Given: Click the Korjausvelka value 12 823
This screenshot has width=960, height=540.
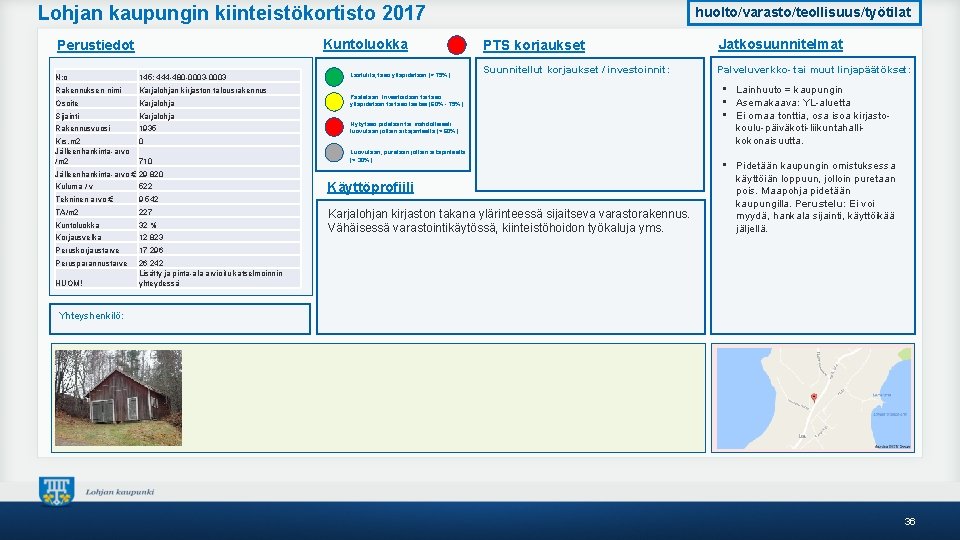Looking at the screenshot, I should 151,237.
